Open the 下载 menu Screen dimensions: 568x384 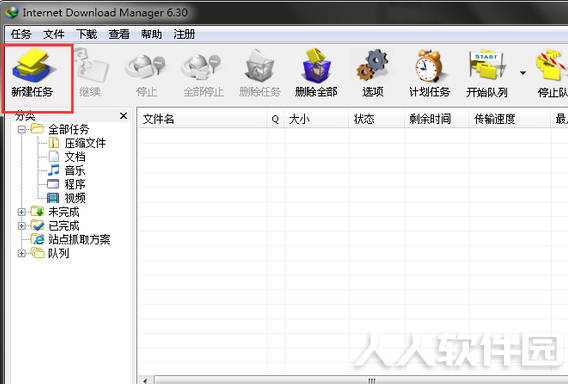pyautogui.click(x=86, y=34)
